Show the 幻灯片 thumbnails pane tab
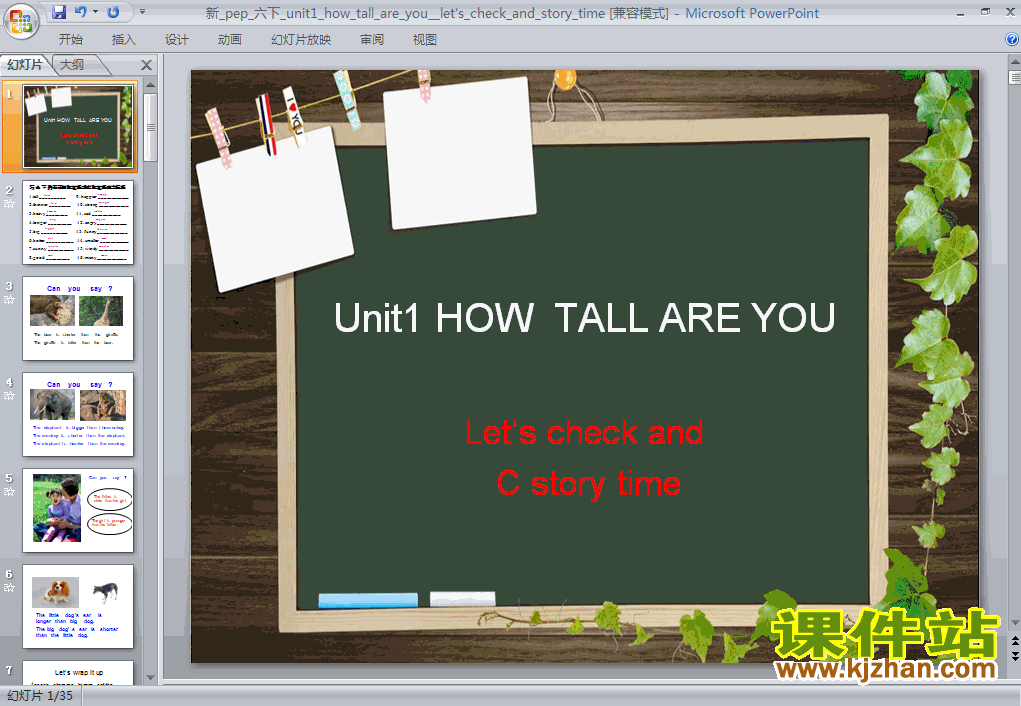1021x706 pixels. pyautogui.click(x=25, y=64)
